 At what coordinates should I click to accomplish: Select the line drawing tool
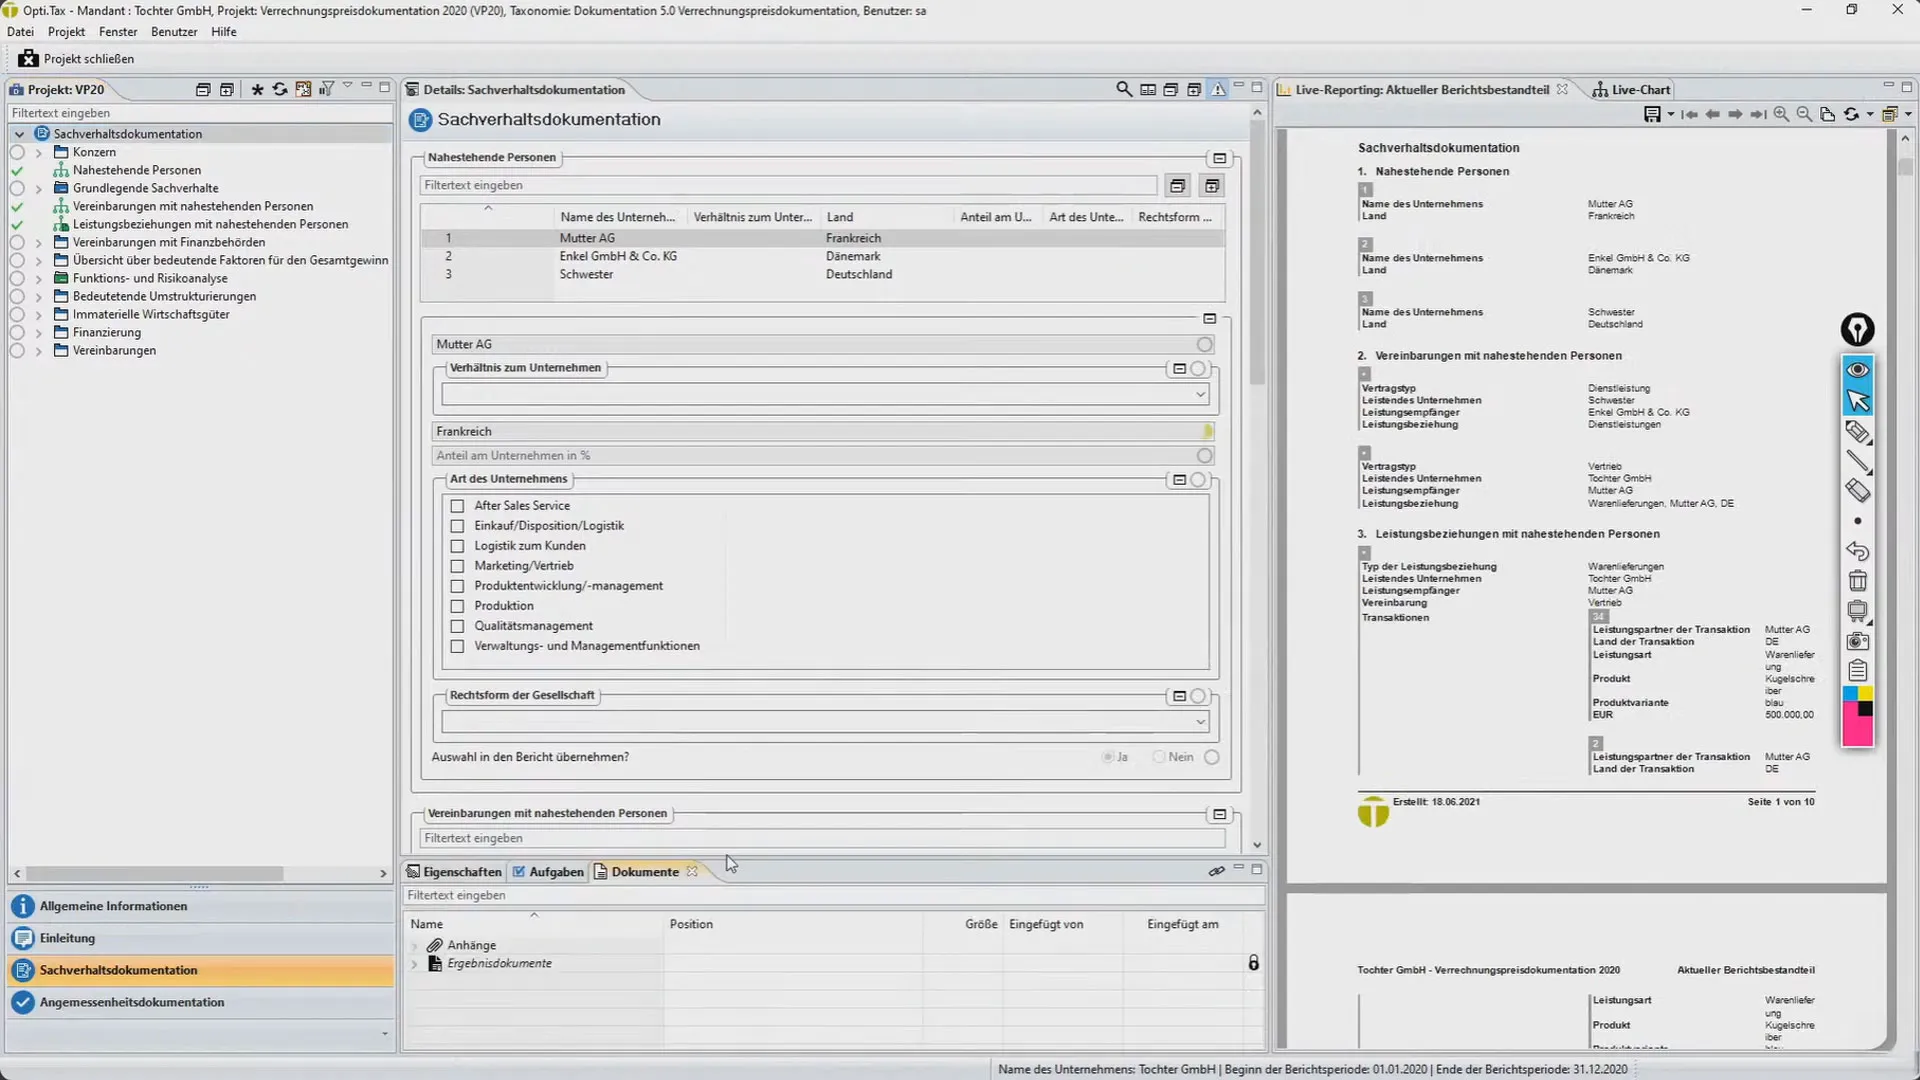(1858, 461)
